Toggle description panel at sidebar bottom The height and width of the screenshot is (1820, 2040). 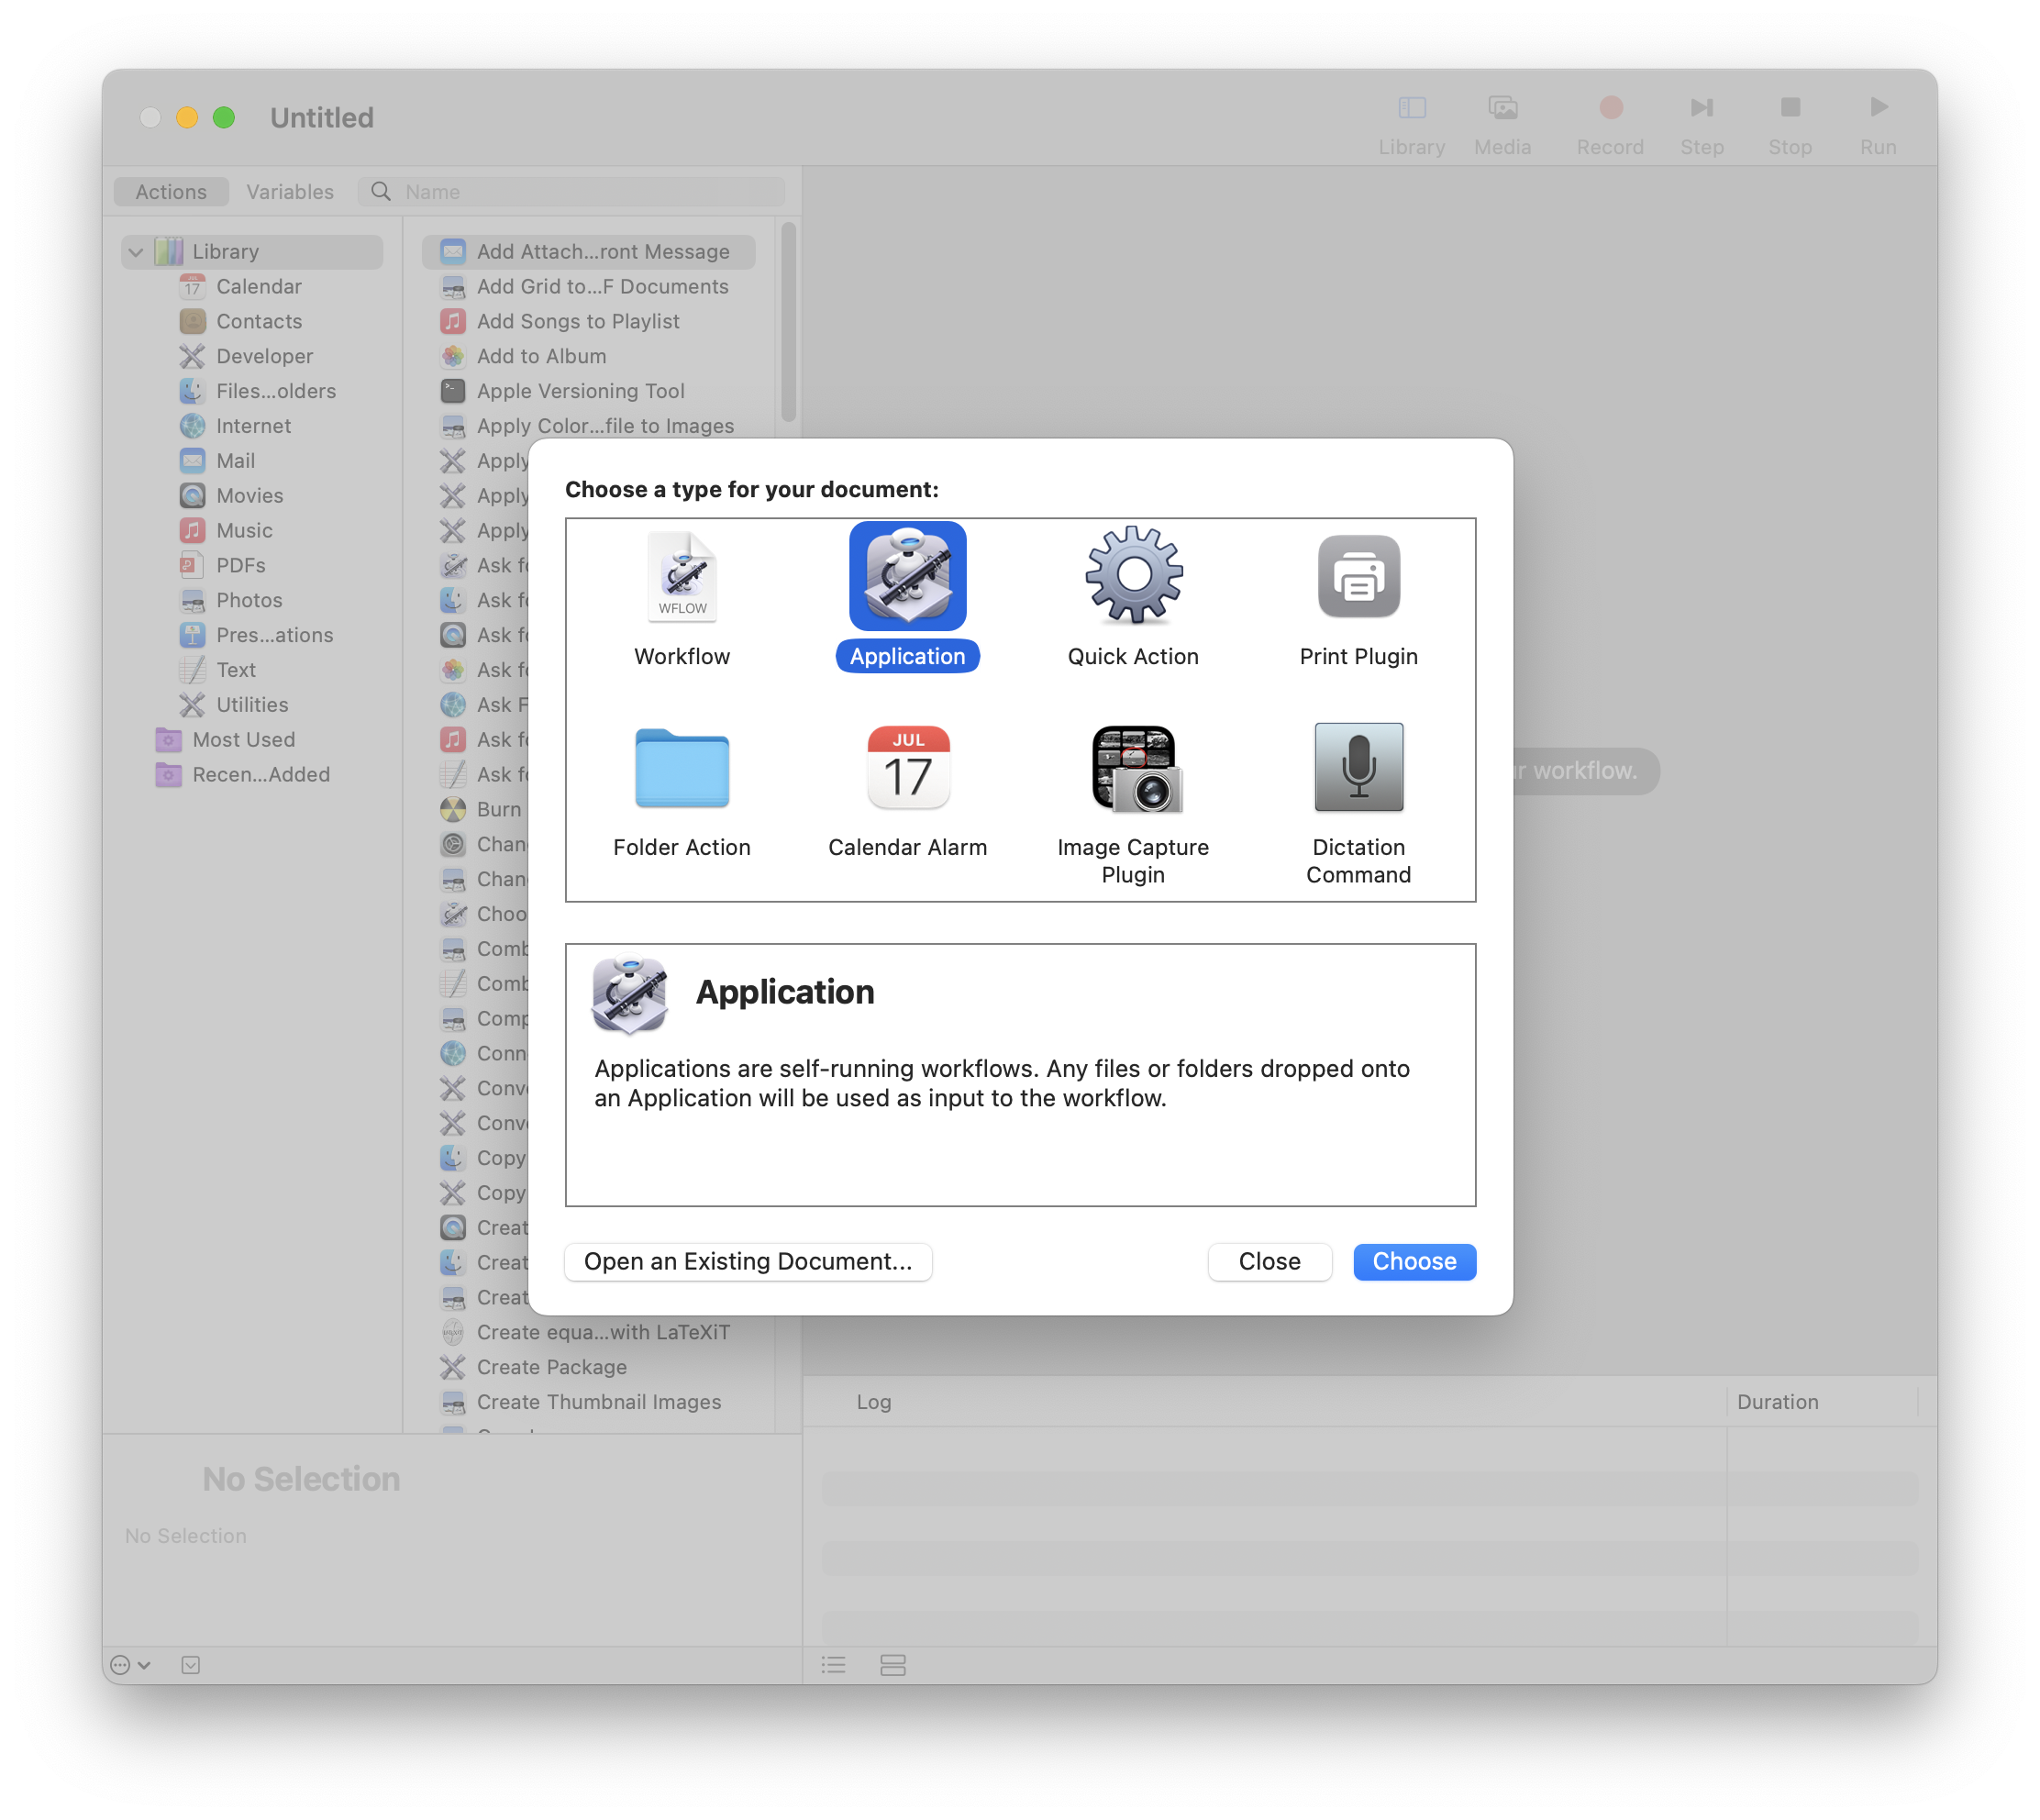click(x=191, y=1664)
